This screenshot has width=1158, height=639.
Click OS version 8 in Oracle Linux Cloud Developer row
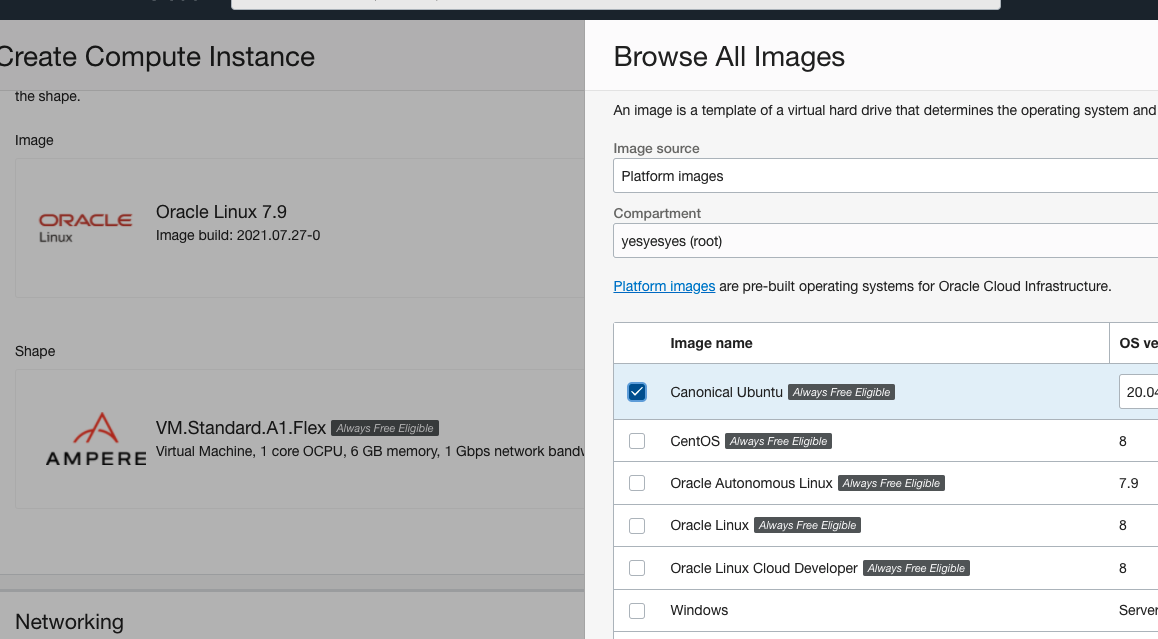point(1123,568)
